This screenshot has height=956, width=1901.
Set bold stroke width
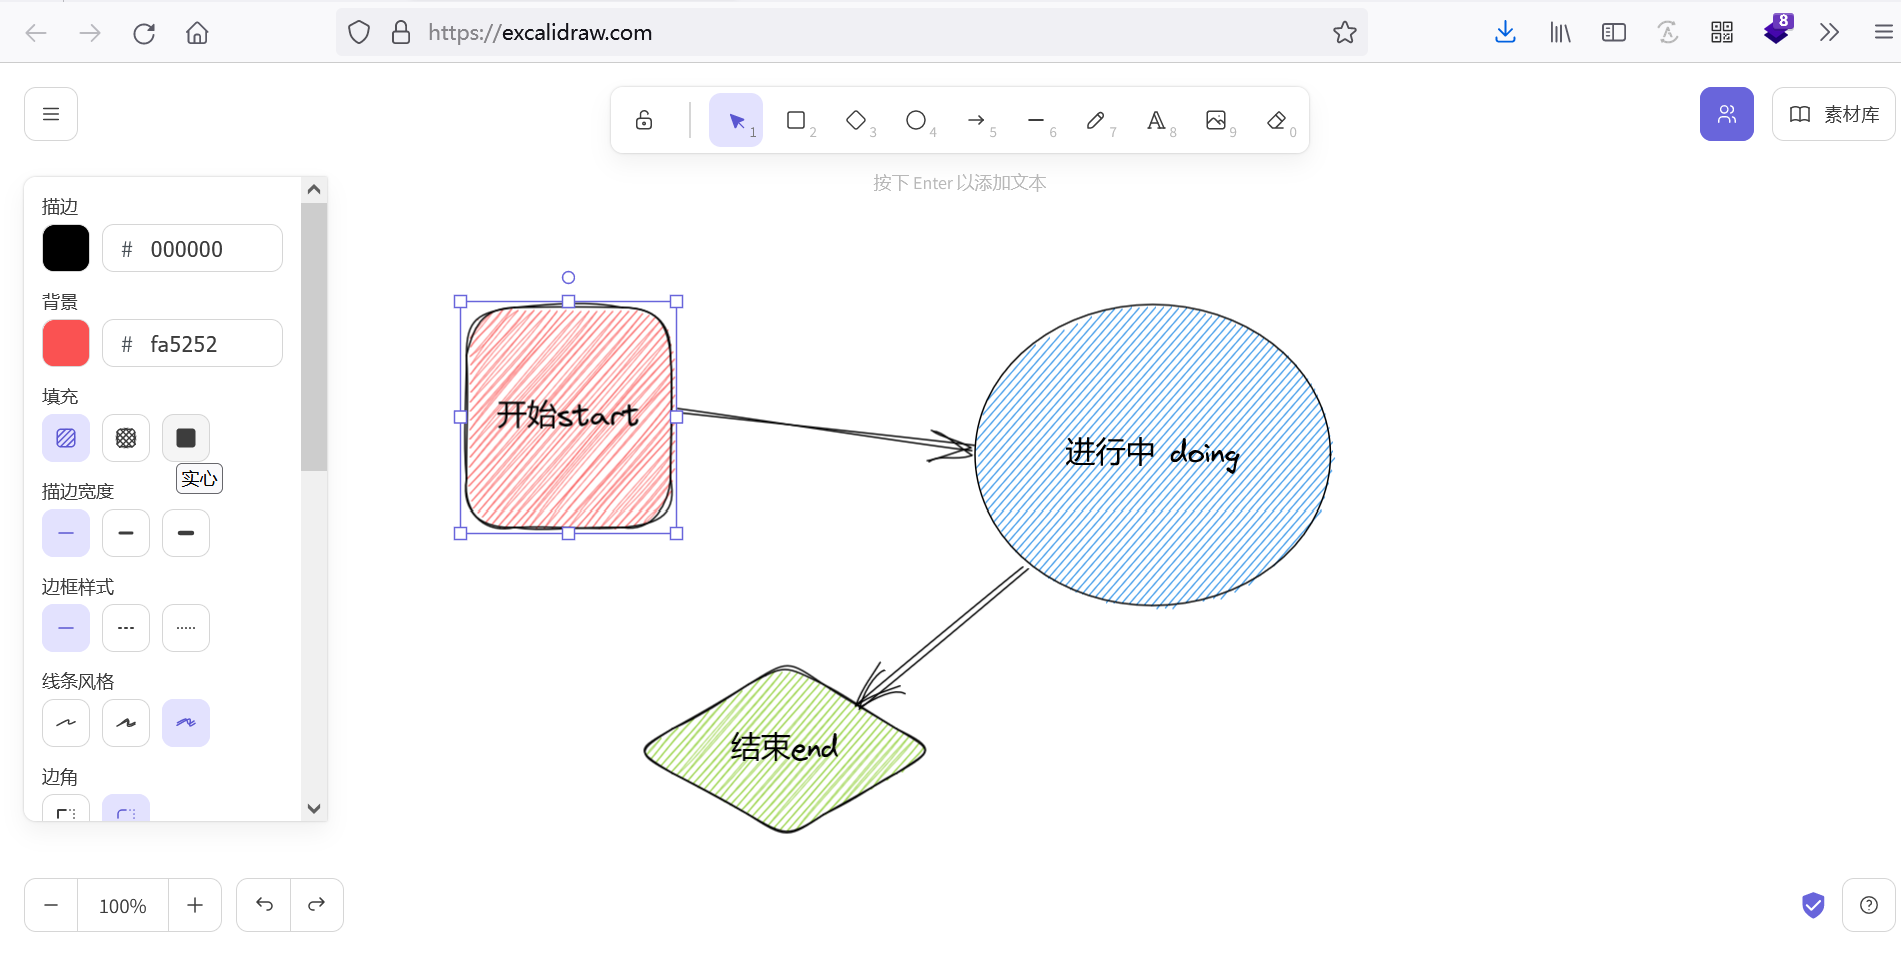126,533
